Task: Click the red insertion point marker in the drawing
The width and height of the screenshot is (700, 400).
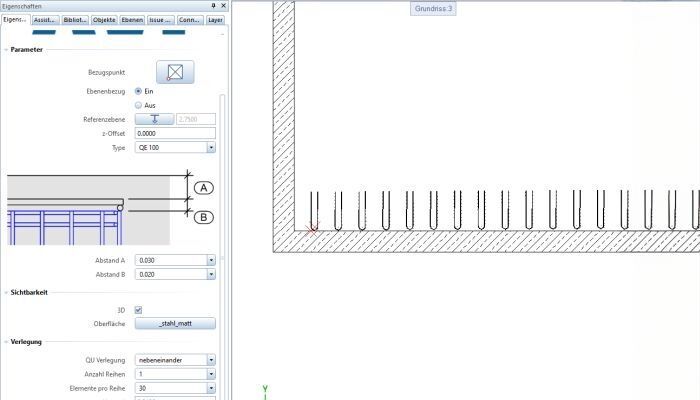Action: (x=311, y=229)
